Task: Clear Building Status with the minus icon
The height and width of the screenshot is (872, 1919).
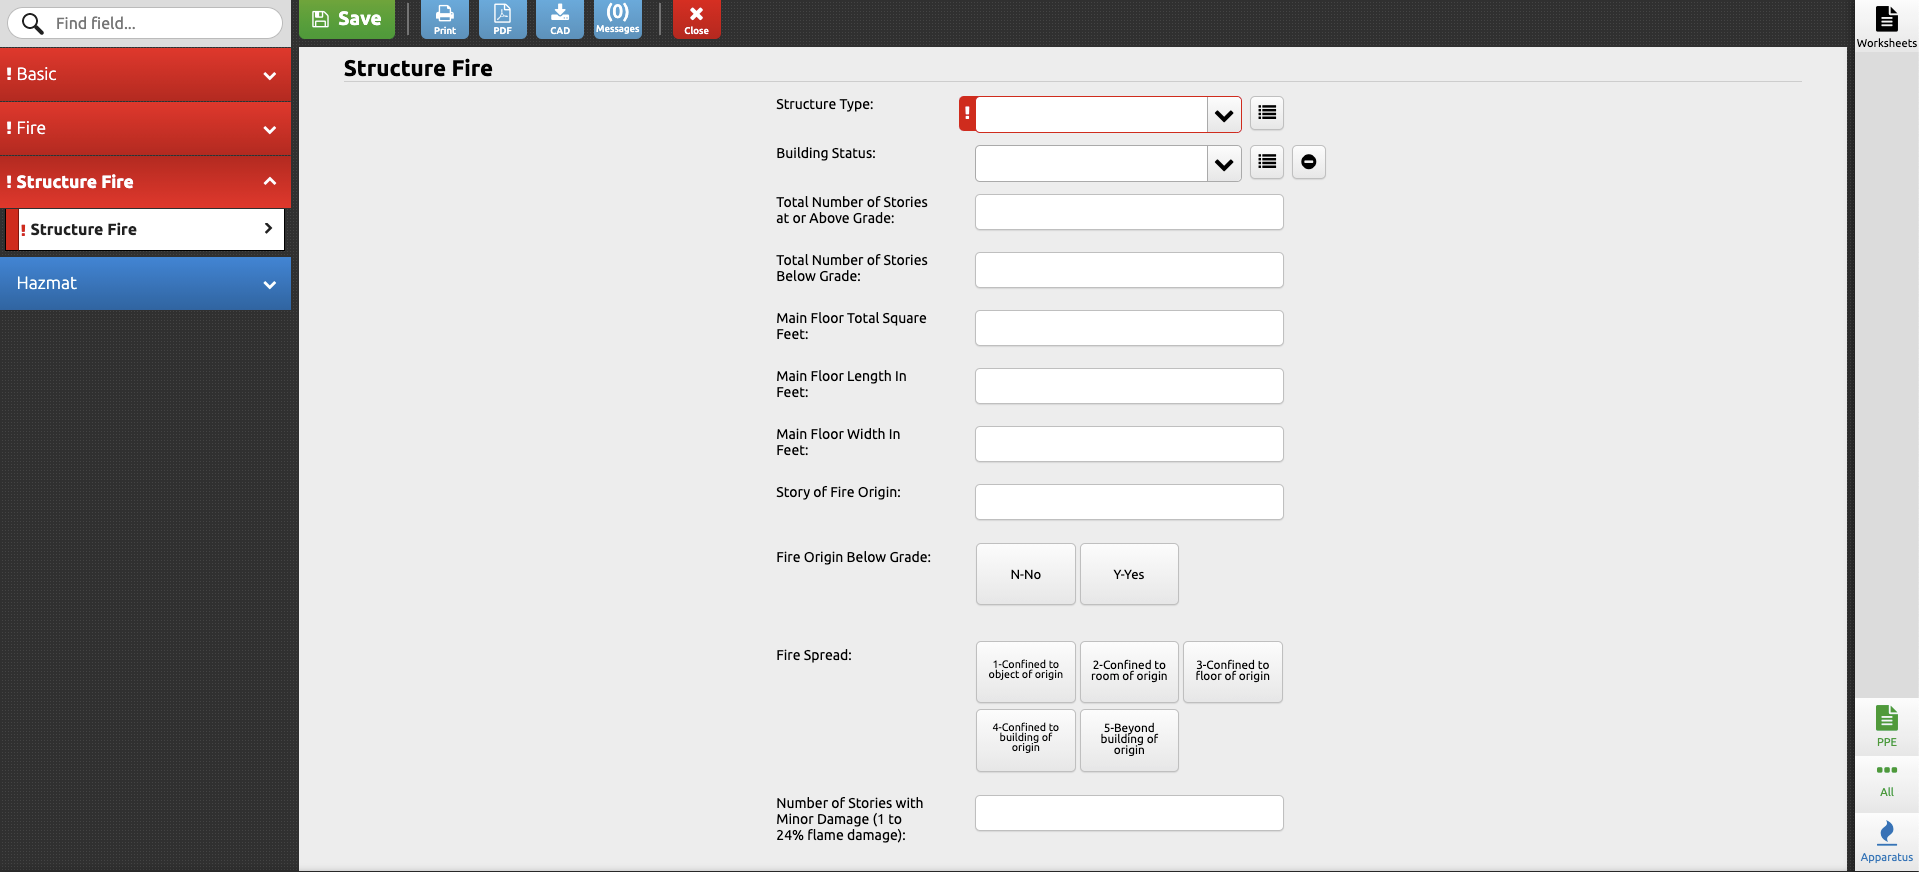Action: point(1308,162)
